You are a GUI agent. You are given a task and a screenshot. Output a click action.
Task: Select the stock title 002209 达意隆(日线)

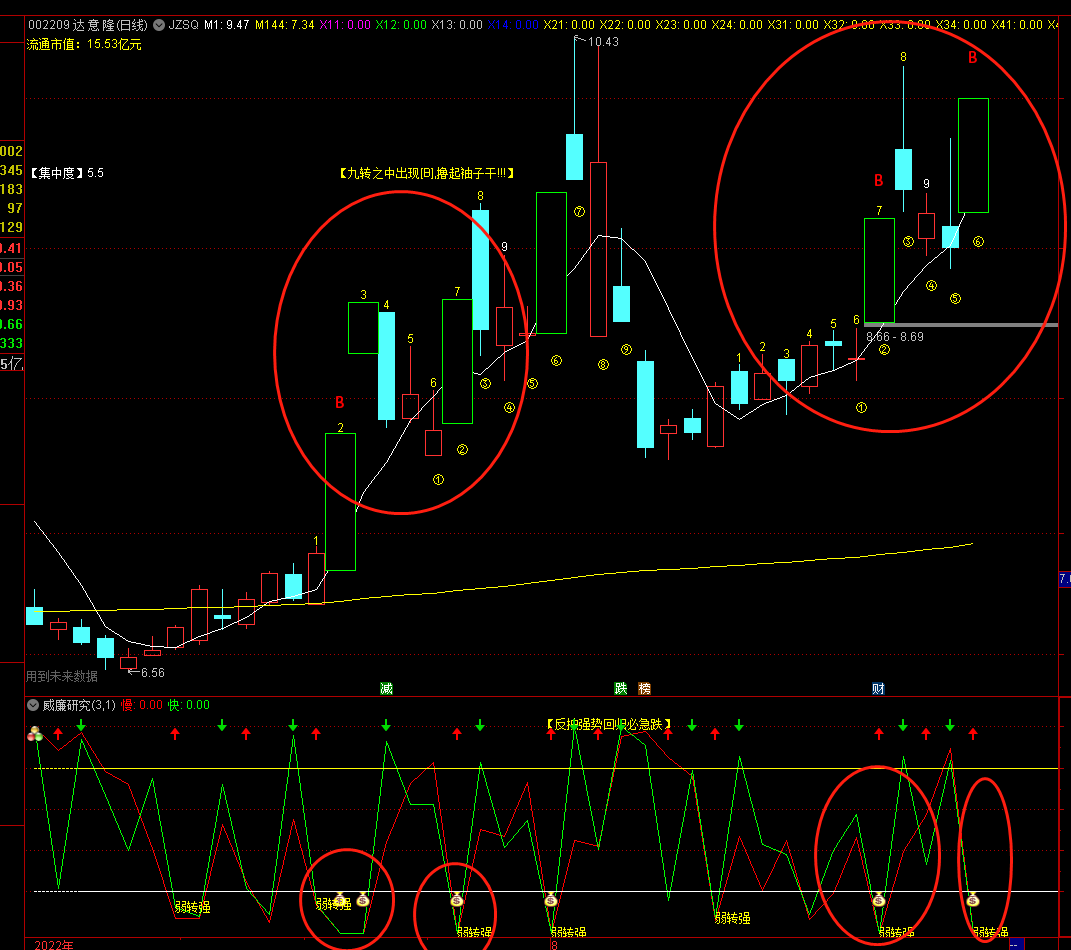pyautogui.click(x=88, y=25)
